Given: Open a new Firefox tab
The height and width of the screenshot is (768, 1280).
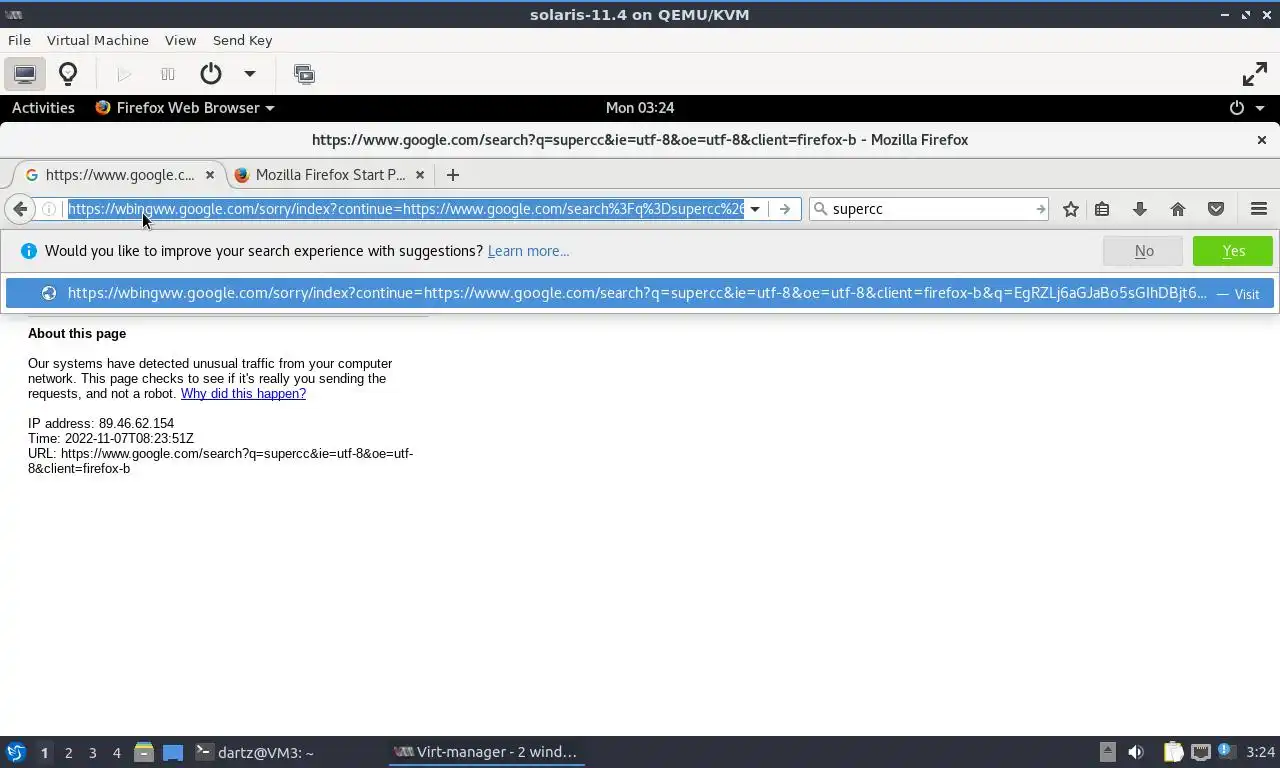Looking at the screenshot, I should [453, 175].
